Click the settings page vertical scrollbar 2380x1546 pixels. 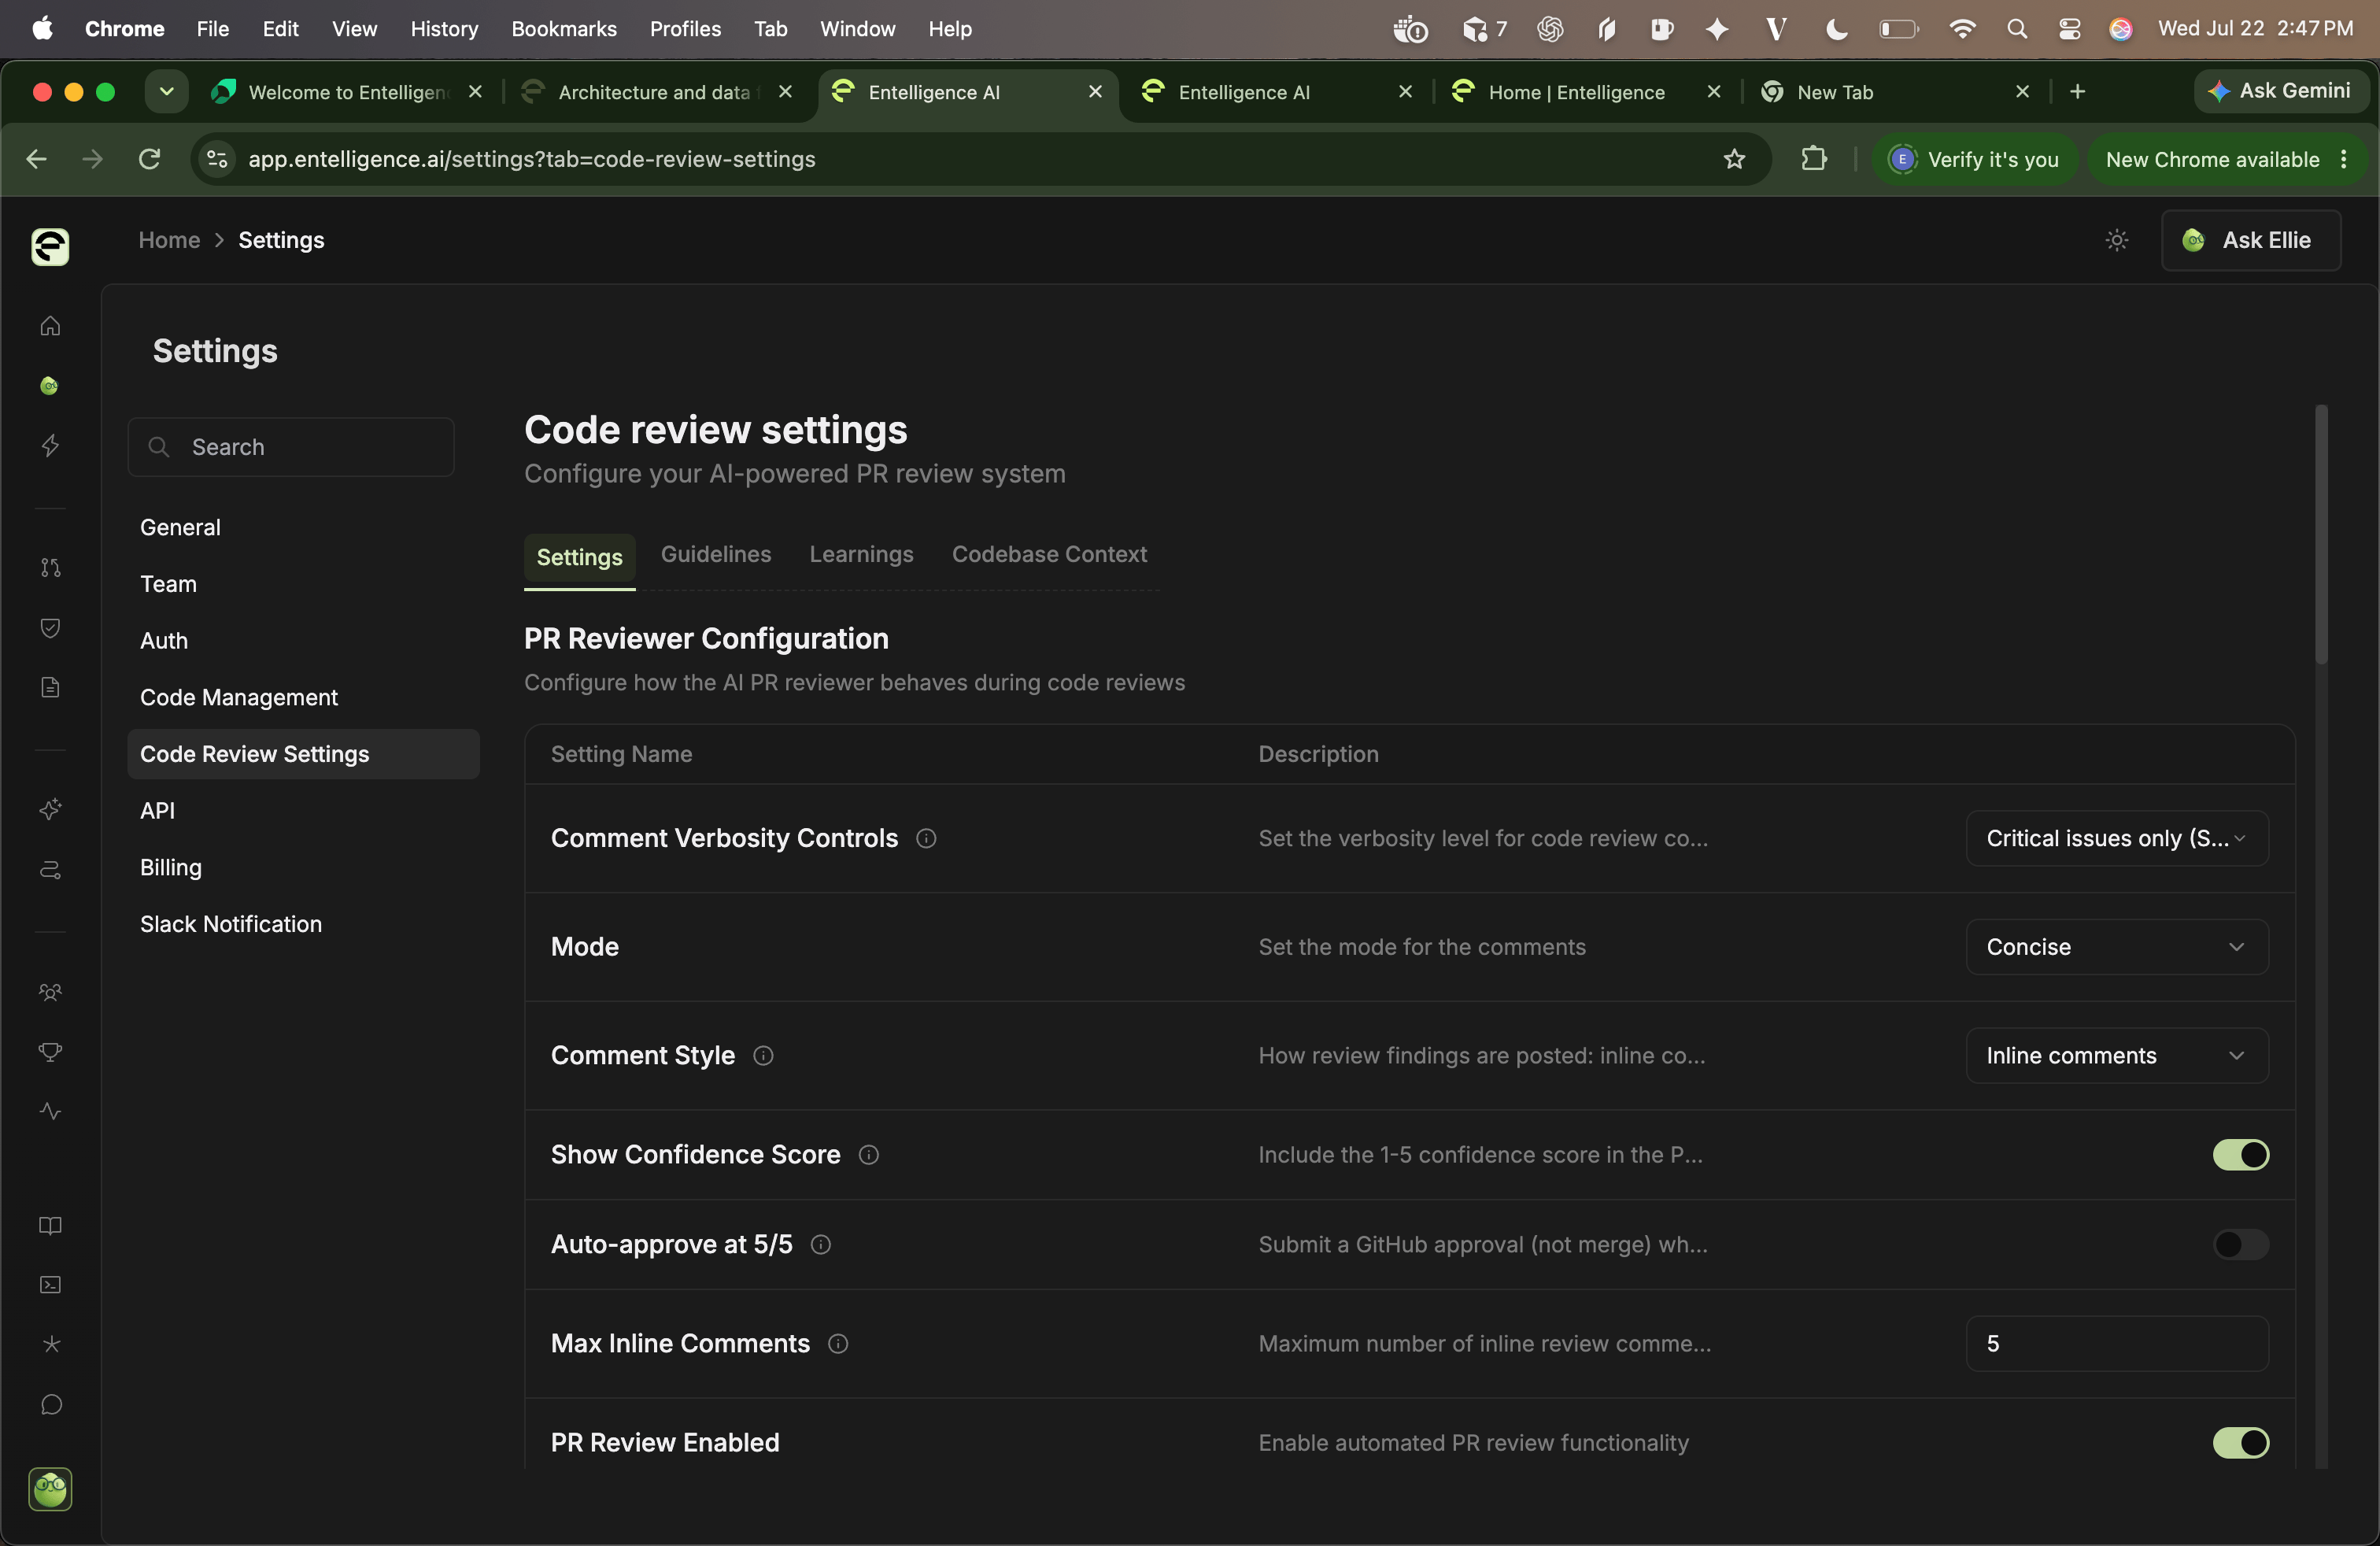pos(2320,534)
